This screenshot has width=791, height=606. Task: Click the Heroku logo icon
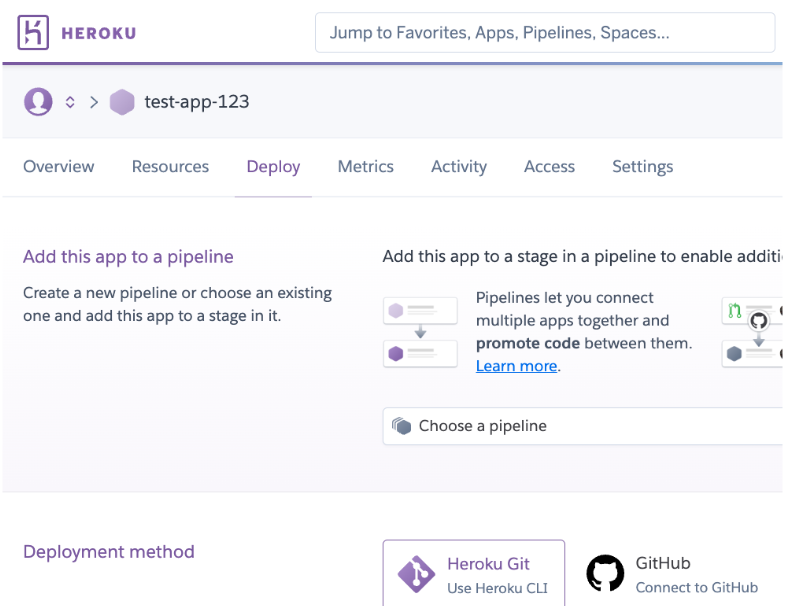33,32
